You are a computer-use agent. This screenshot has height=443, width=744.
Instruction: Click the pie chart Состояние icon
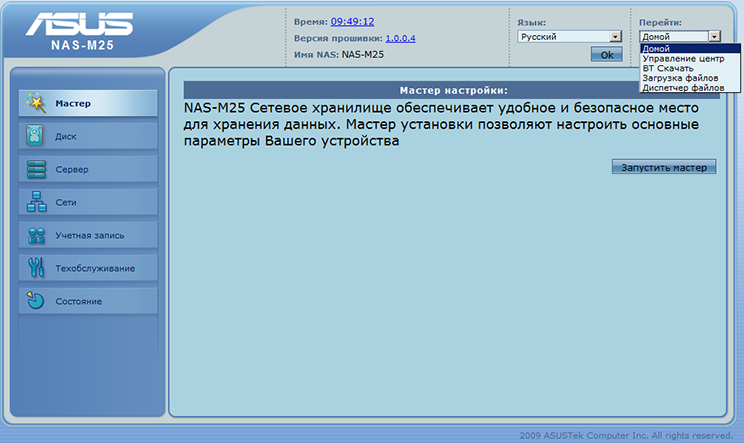(x=35, y=300)
